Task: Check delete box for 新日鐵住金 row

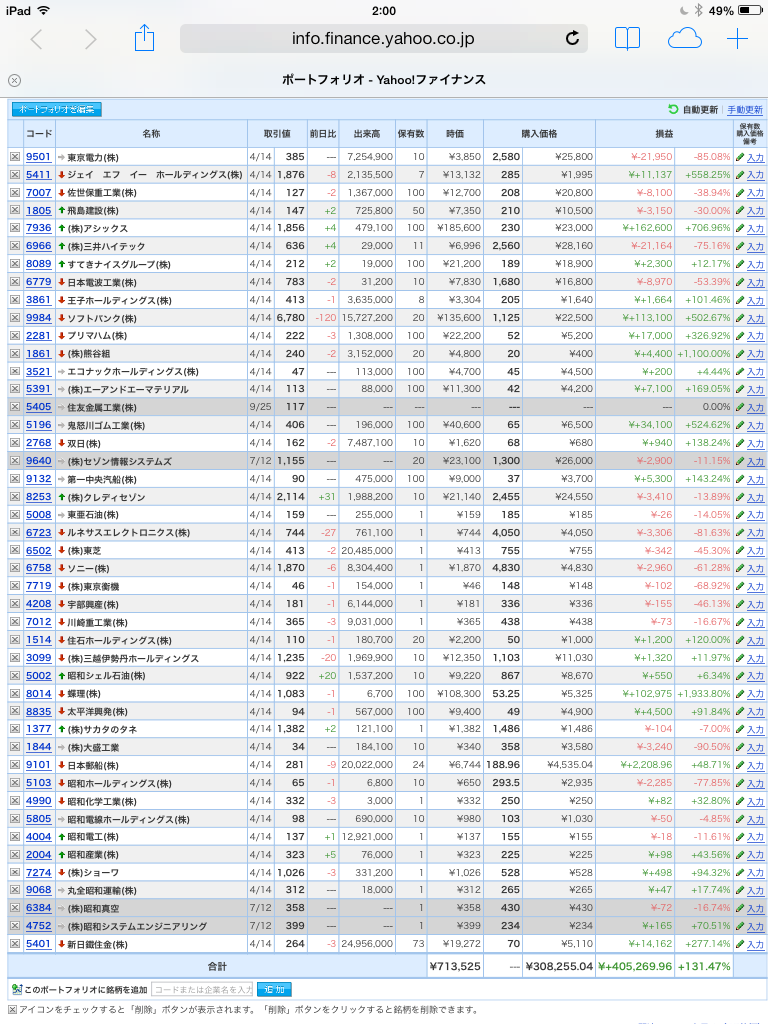Action: (15, 944)
